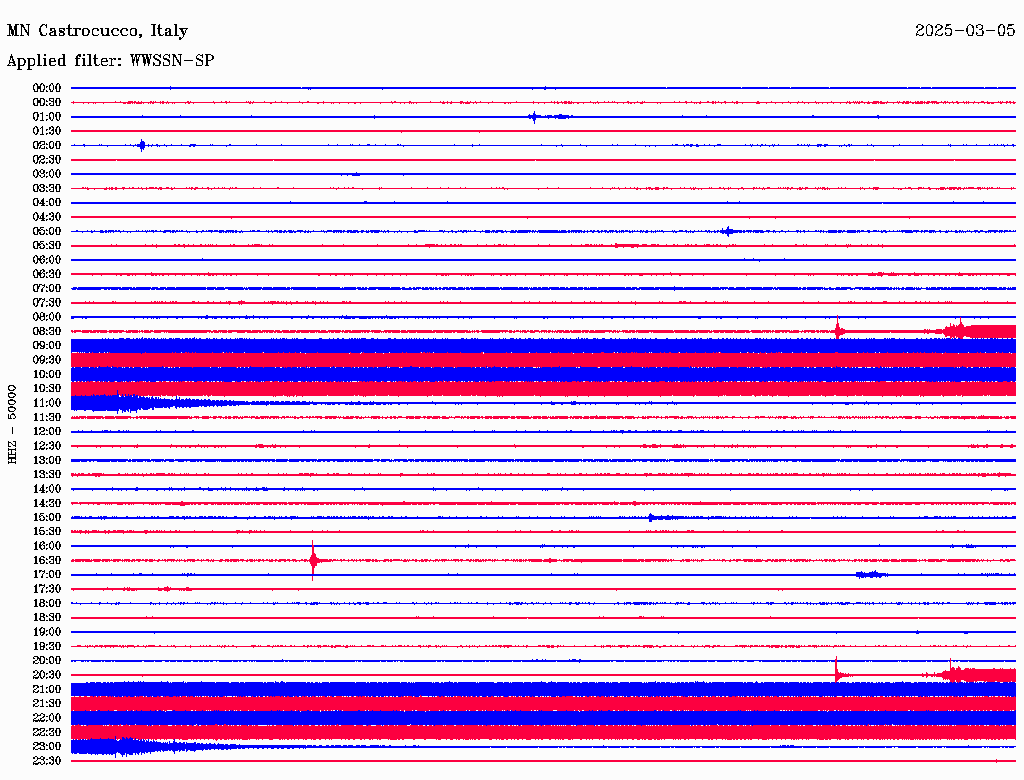Click the 09:30 time label

coord(46,360)
